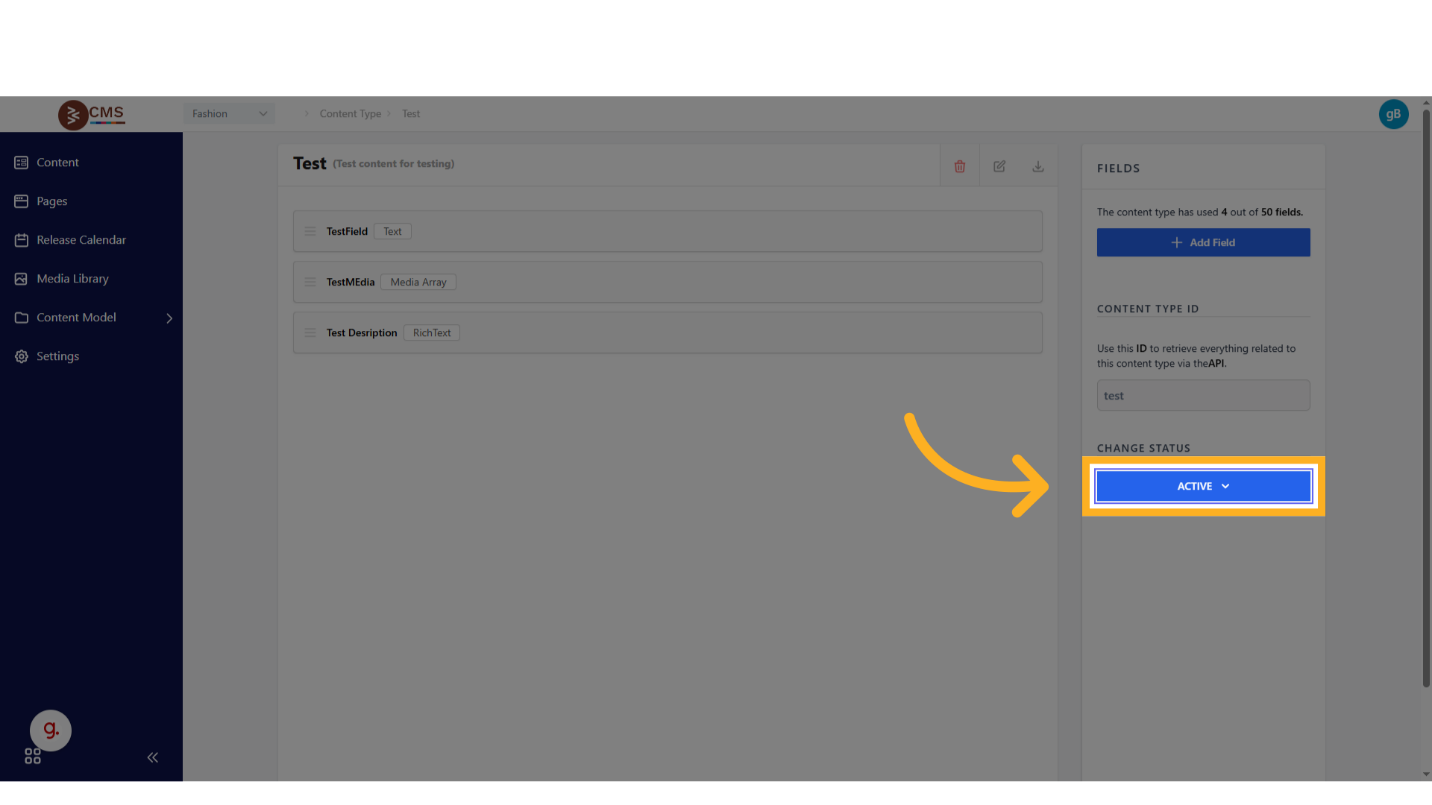Click the red trash delete icon
Viewport: 1432px width, 805px height.
[959, 167]
